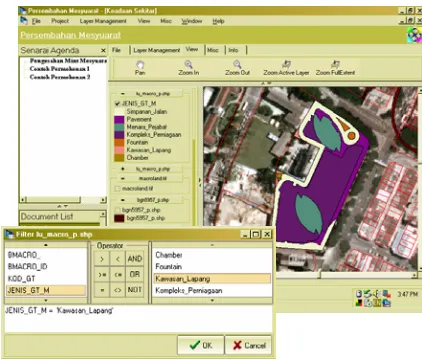The width and height of the screenshot is (422, 360).
Task: Click the Chamber olive color swatch
Action: [x=119, y=158]
